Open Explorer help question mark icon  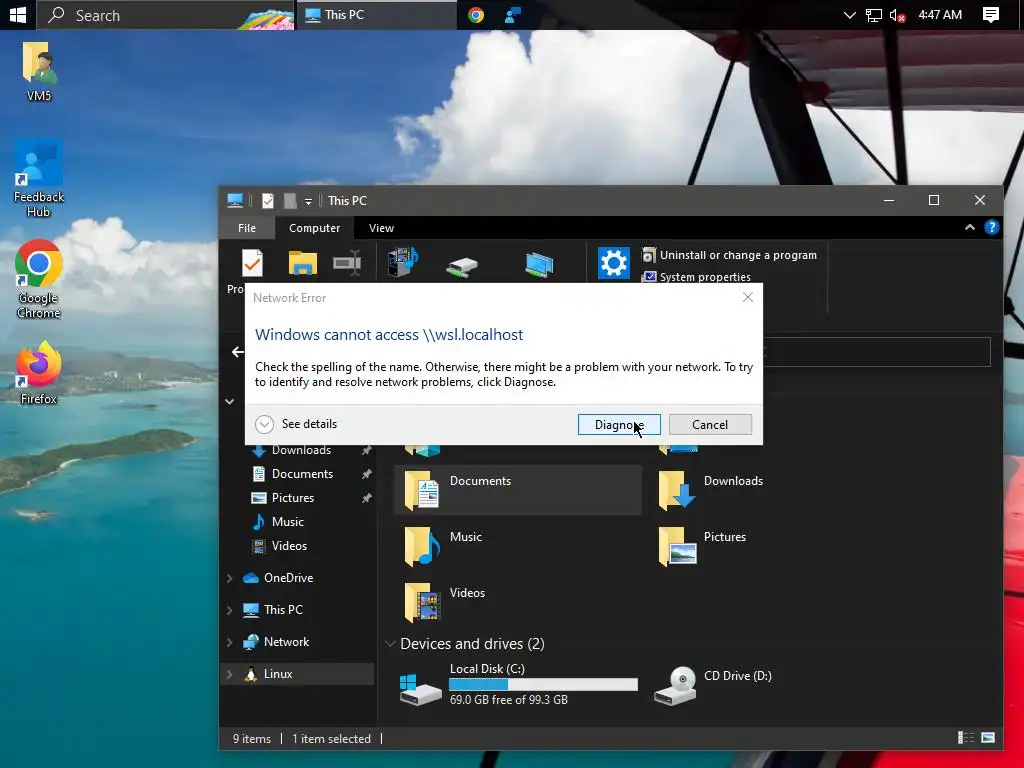coord(991,227)
